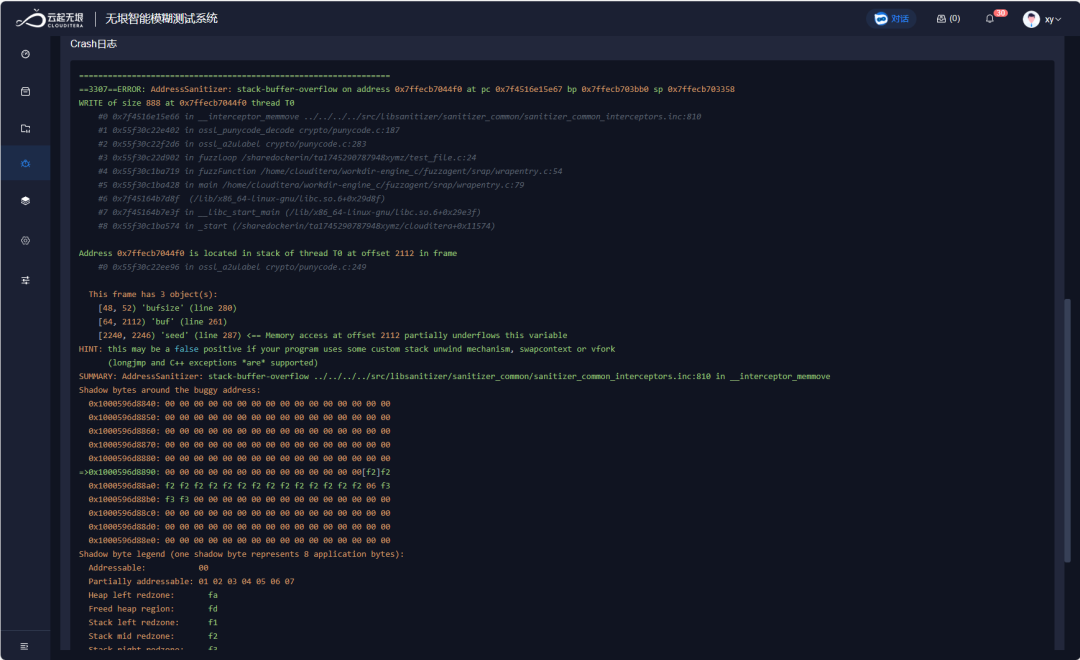The height and width of the screenshot is (660, 1080).
Task: Open the 对话 chat button
Action: [x=891, y=19]
